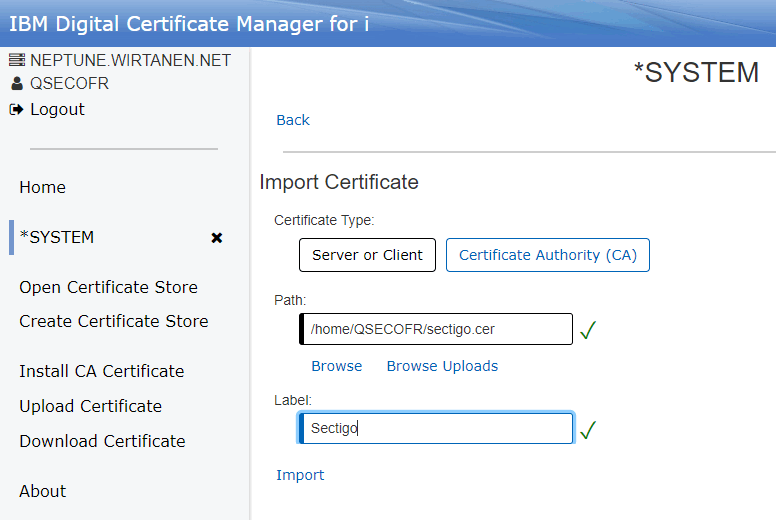The width and height of the screenshot is (776, 520).
Task: Click the Certificate Type: label
Action: click(324, 220)
